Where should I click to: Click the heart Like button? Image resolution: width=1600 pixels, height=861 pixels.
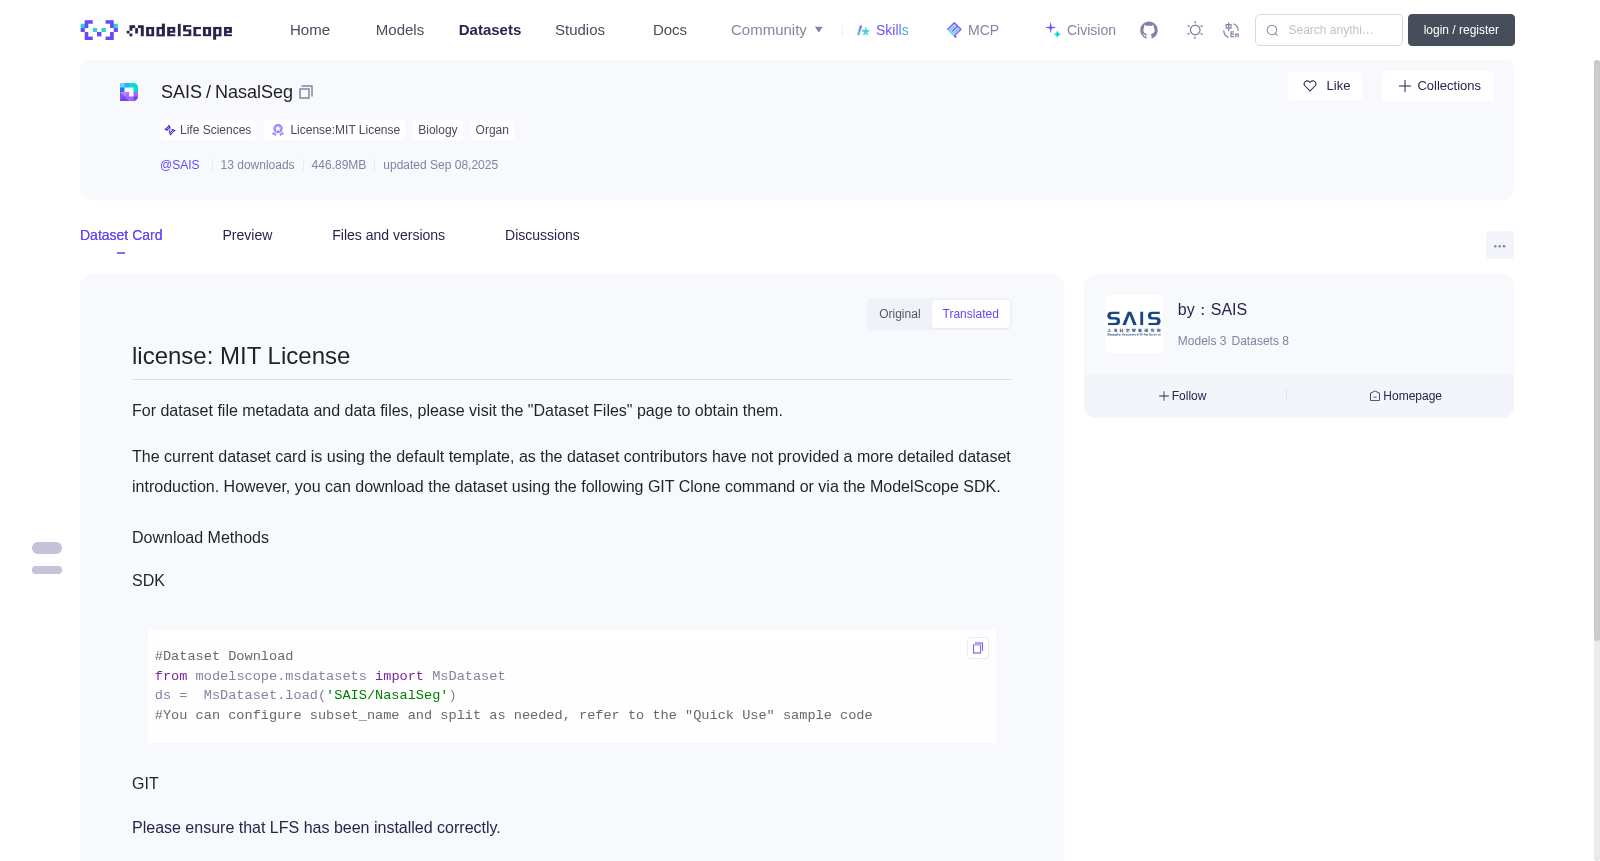tap(1325, 86)
